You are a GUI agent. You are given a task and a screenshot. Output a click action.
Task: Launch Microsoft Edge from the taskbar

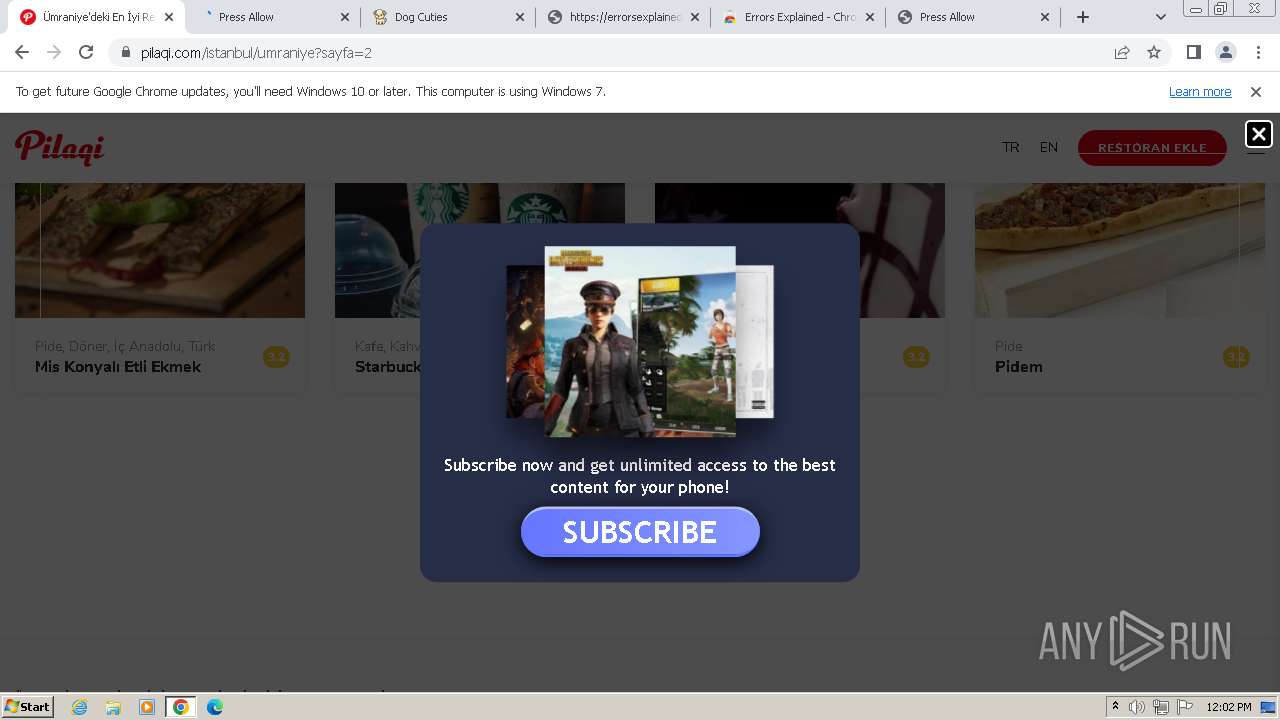point(215,707)
